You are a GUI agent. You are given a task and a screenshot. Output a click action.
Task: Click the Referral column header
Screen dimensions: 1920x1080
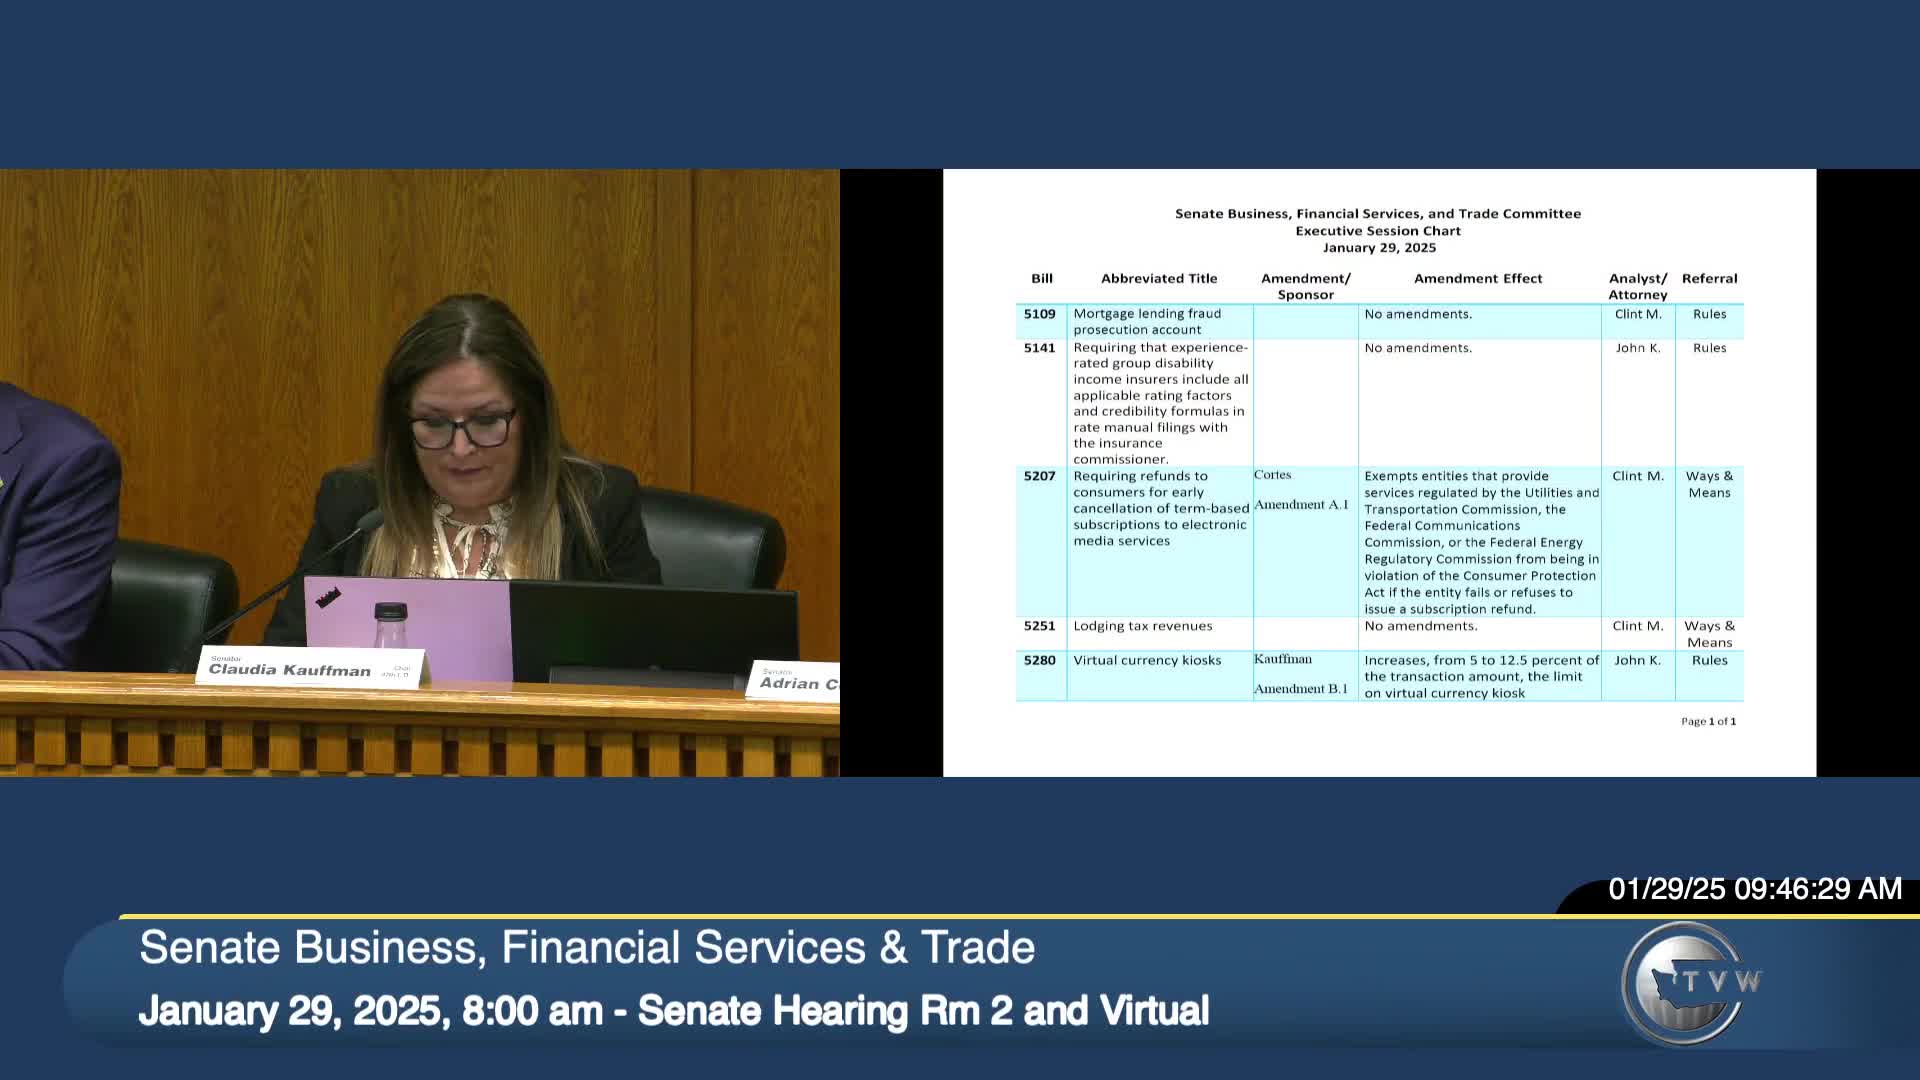(x=1709, y=279)
